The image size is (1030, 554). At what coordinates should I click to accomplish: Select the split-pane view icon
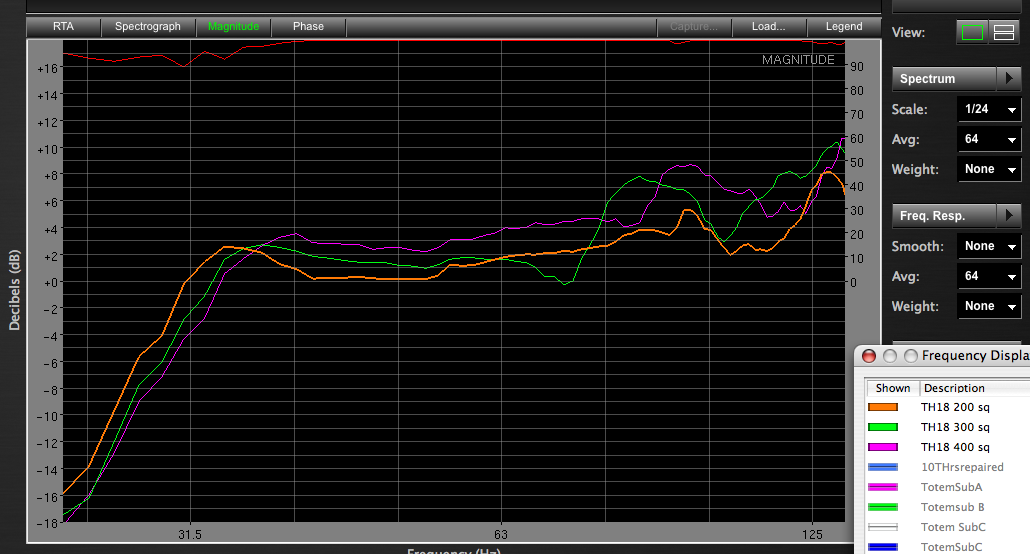pos(1004,32)
